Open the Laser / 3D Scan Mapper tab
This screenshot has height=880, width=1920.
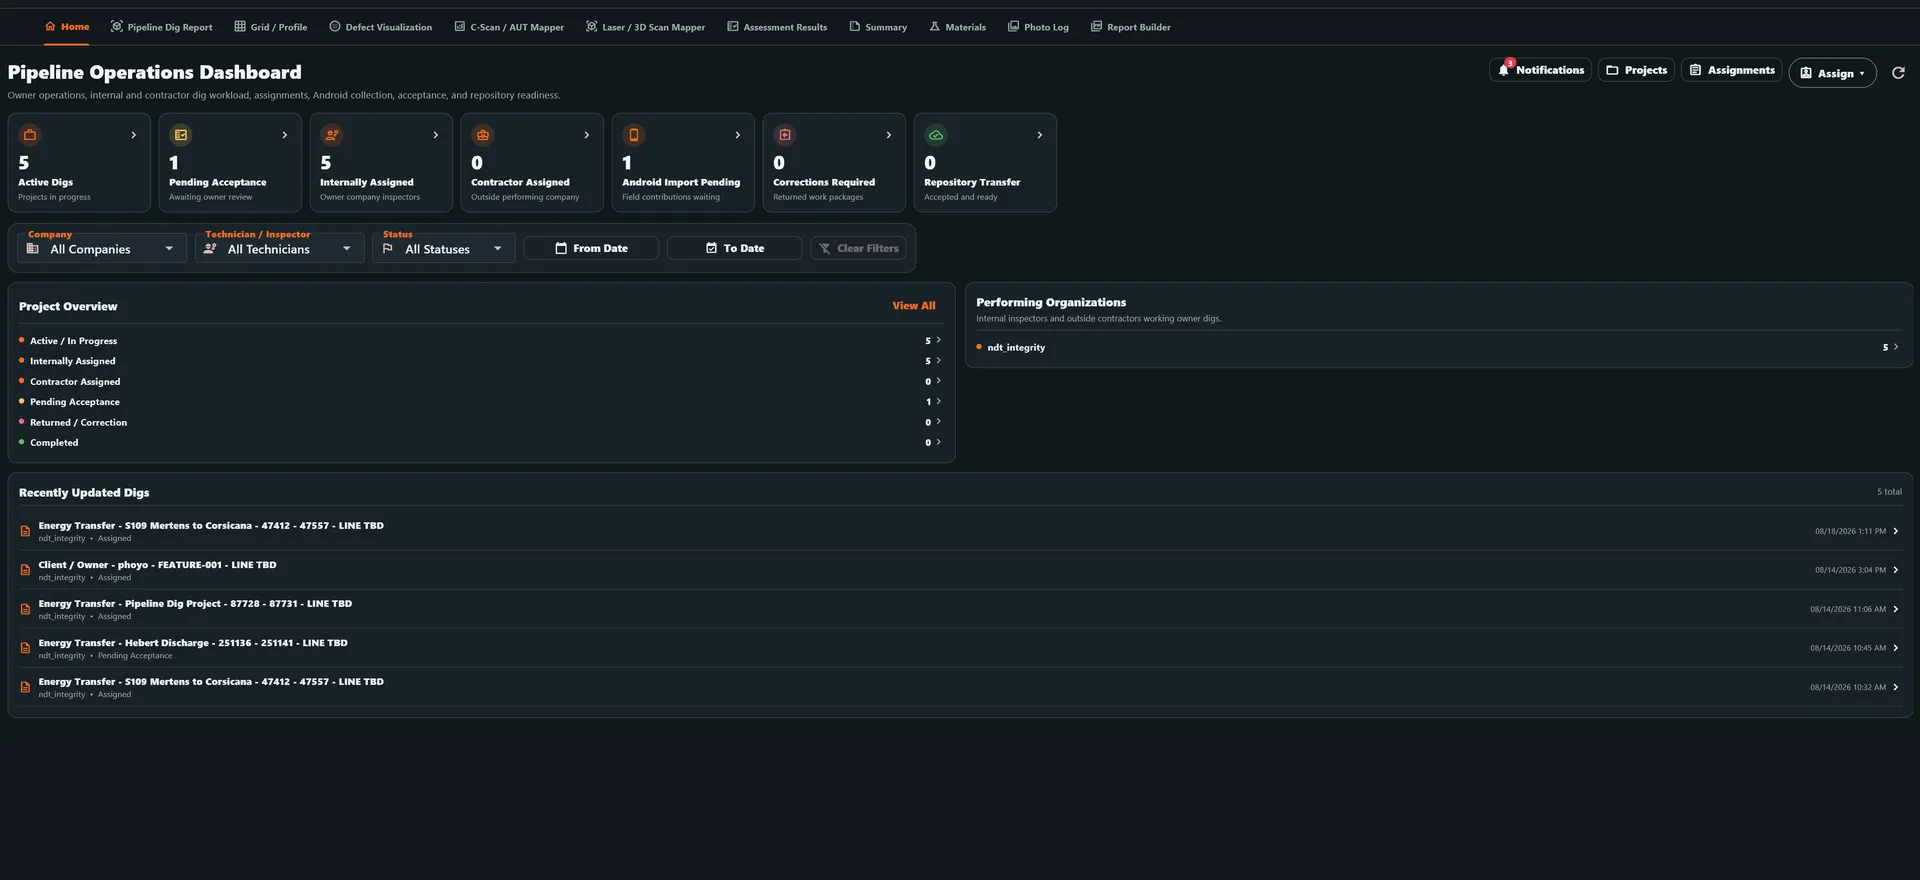(x=645, y=27)
